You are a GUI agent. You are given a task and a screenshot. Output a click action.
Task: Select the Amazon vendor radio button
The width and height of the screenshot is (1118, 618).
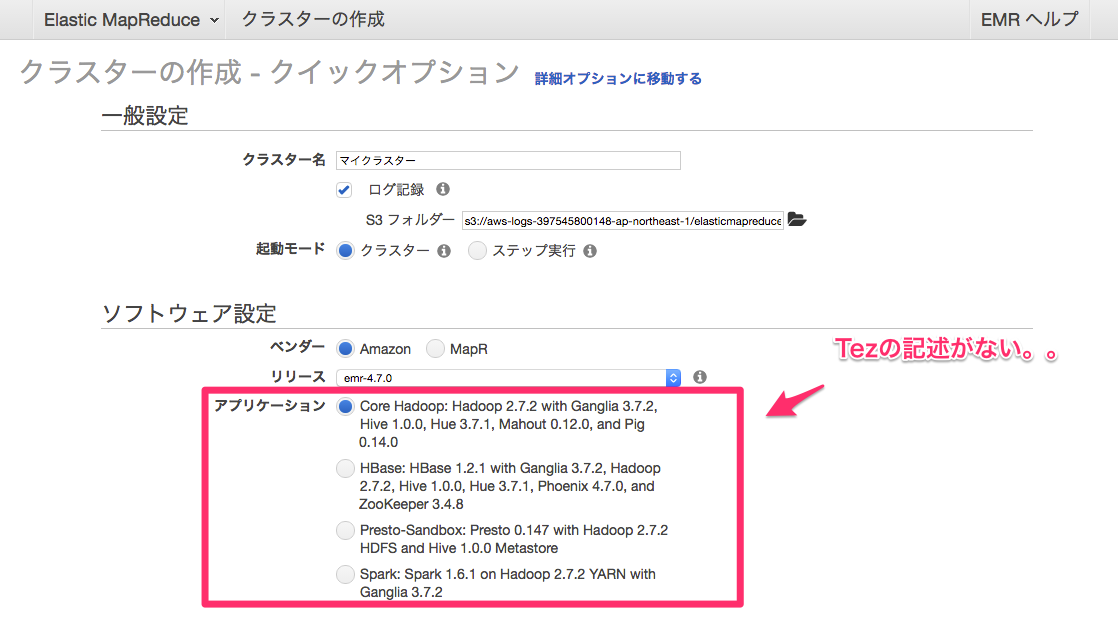[345, 349]
